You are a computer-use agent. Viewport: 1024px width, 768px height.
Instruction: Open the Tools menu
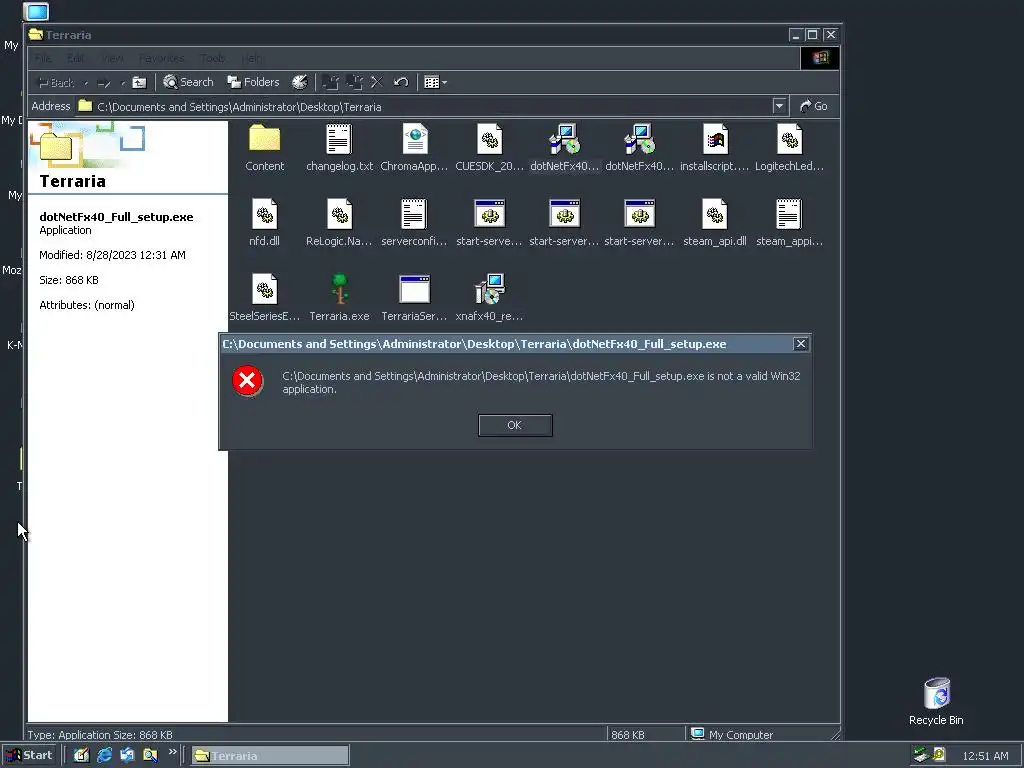212,58
